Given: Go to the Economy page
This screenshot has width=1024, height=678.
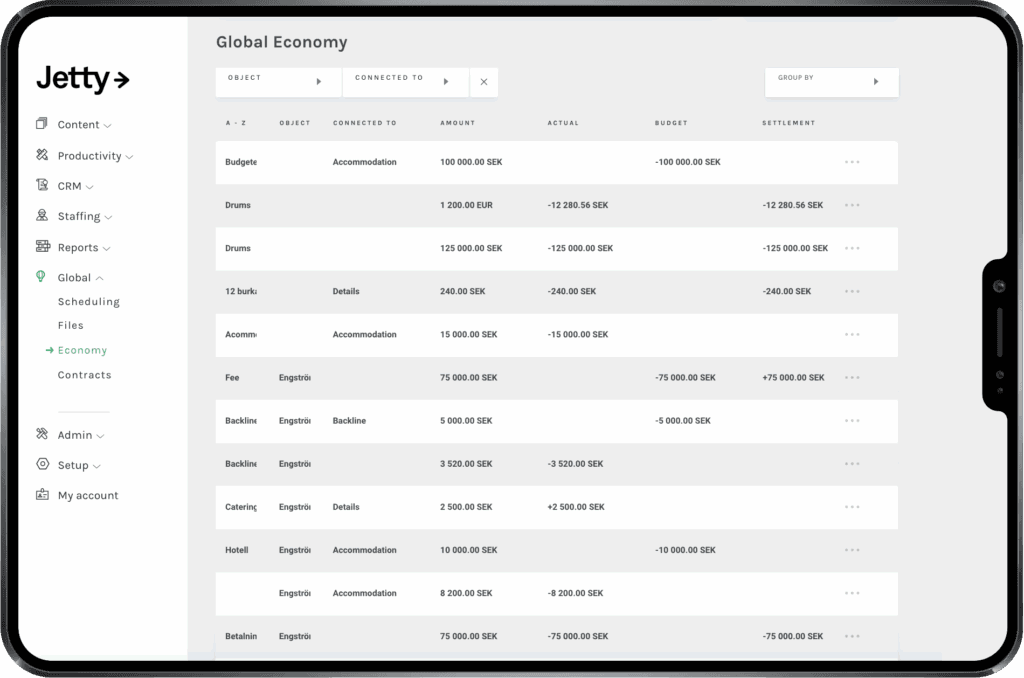Looking at the screenshot, I should (84, 349).
